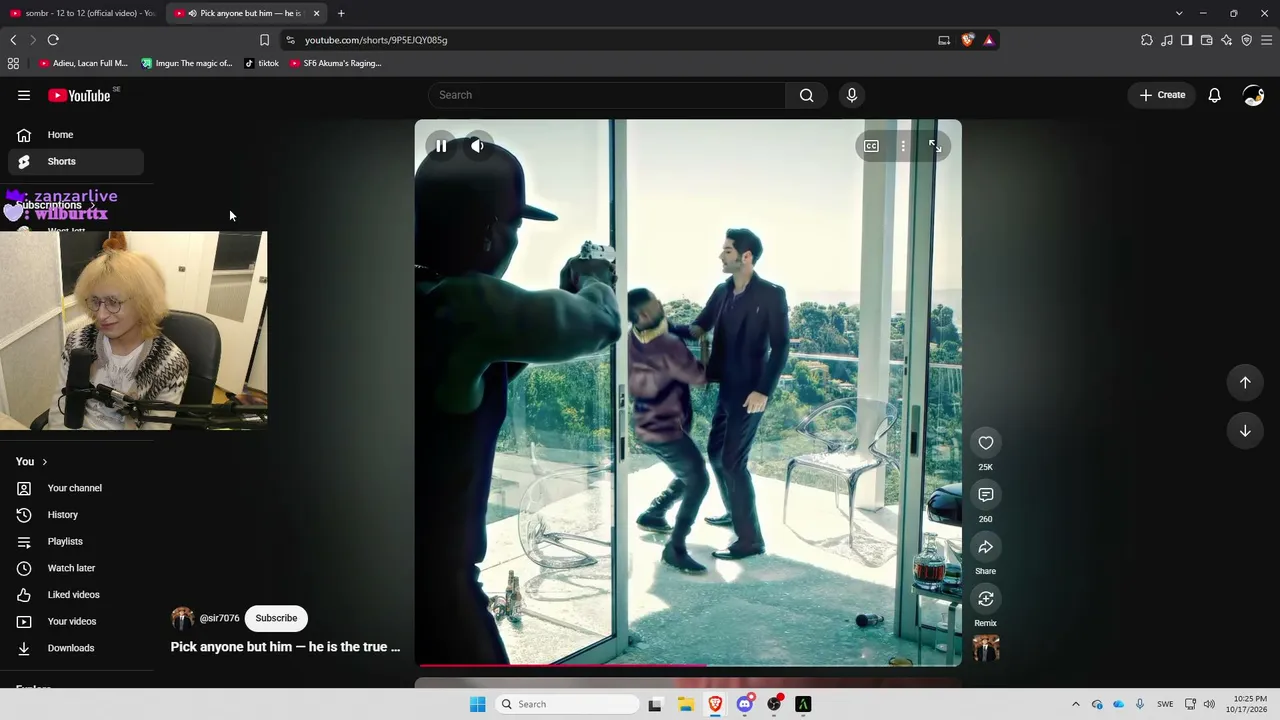This screenshot has width=1280, height=720.
Task: Open the tiktok bookmark
Action: 262,63
